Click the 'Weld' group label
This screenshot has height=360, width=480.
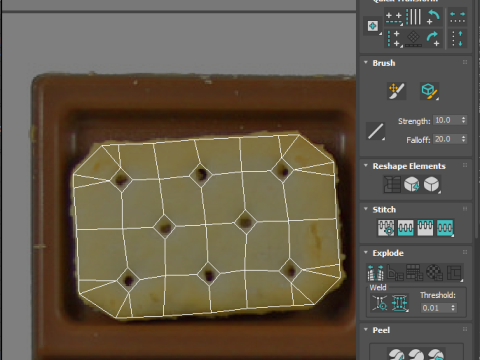(x=378, y=287)
